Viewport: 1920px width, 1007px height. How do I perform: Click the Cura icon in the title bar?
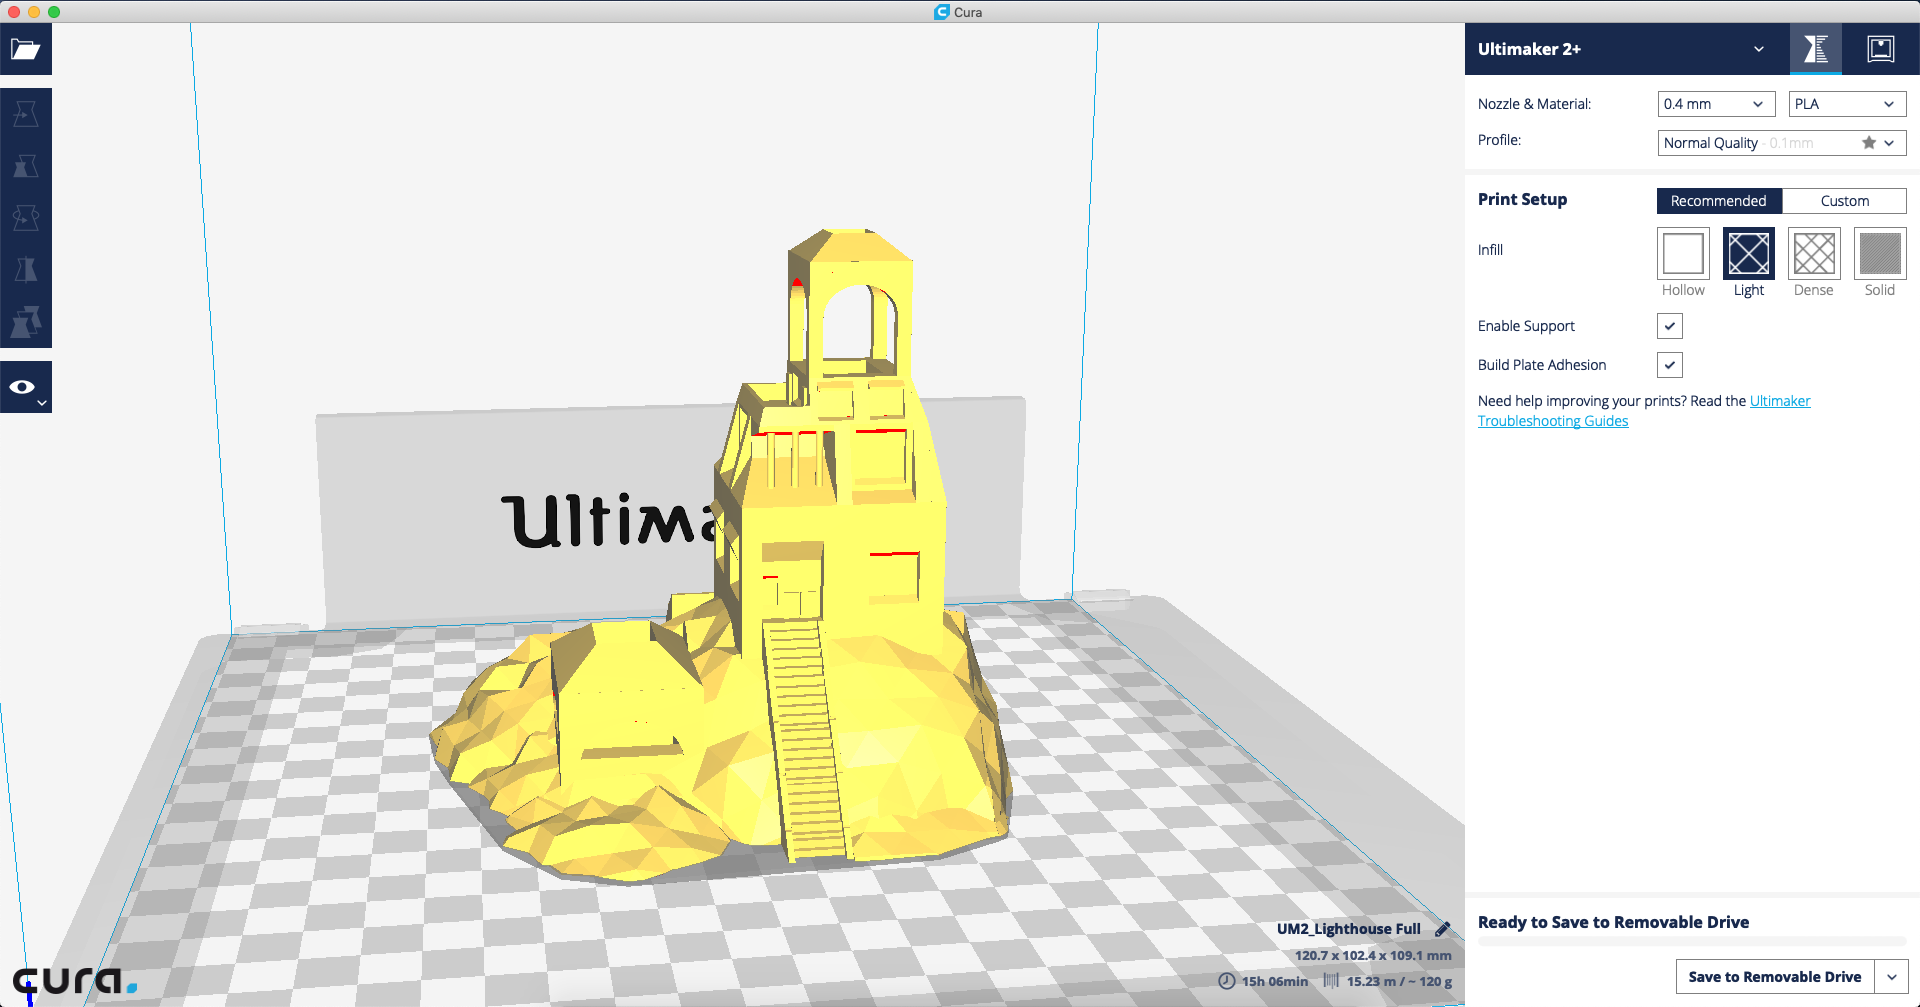pos(942,12)
